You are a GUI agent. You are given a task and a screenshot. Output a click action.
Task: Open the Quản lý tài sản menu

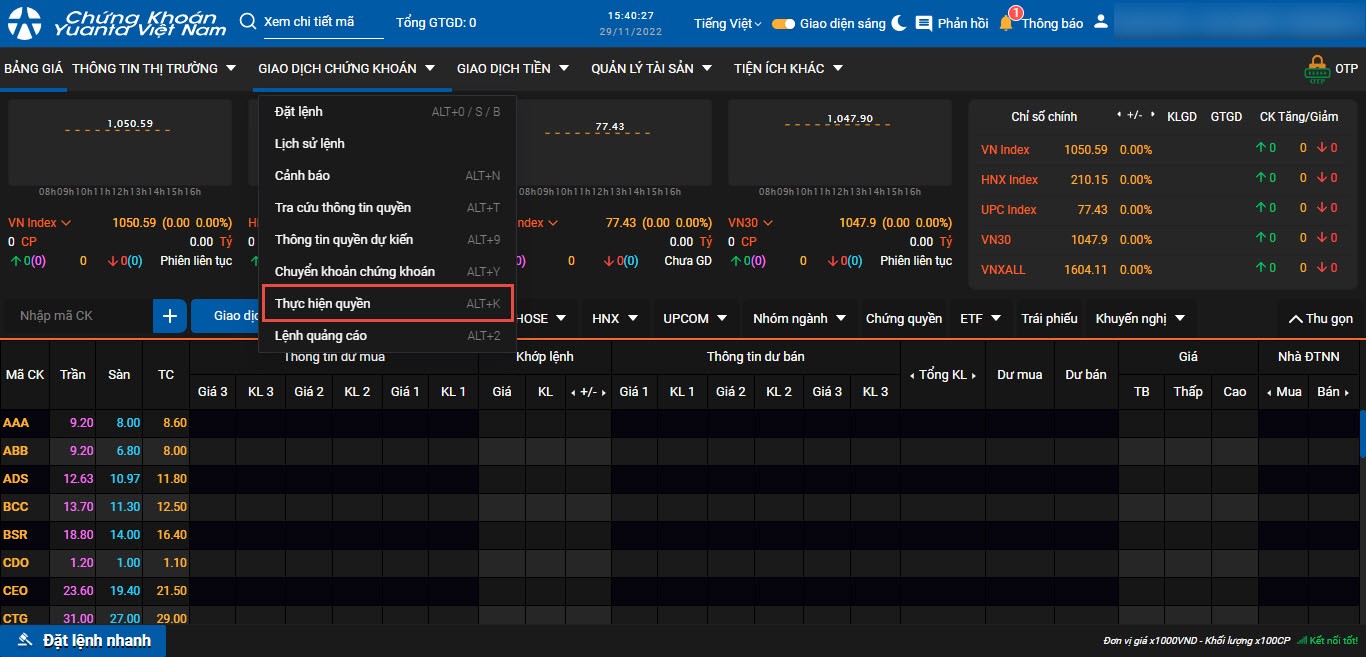click(x=651, y=68)
